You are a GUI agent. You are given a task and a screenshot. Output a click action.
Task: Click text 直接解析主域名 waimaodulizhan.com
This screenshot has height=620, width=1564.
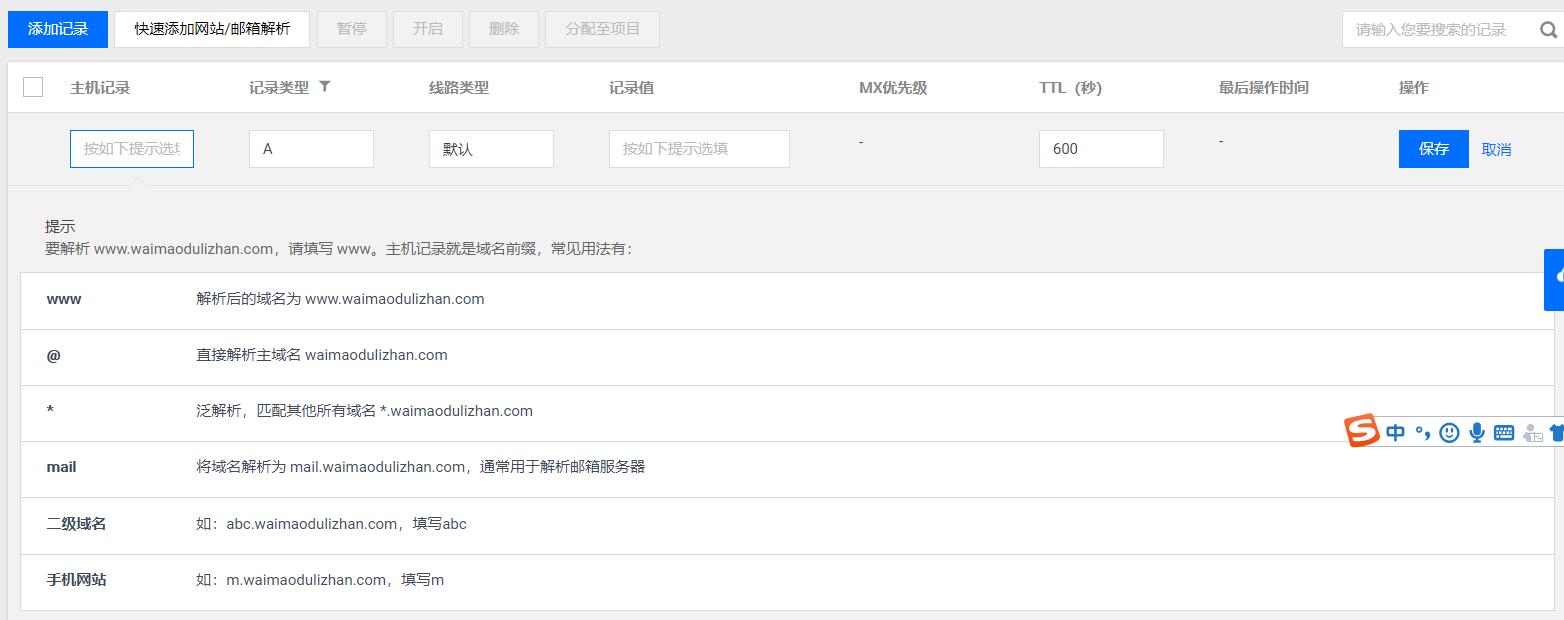point(322,355)
